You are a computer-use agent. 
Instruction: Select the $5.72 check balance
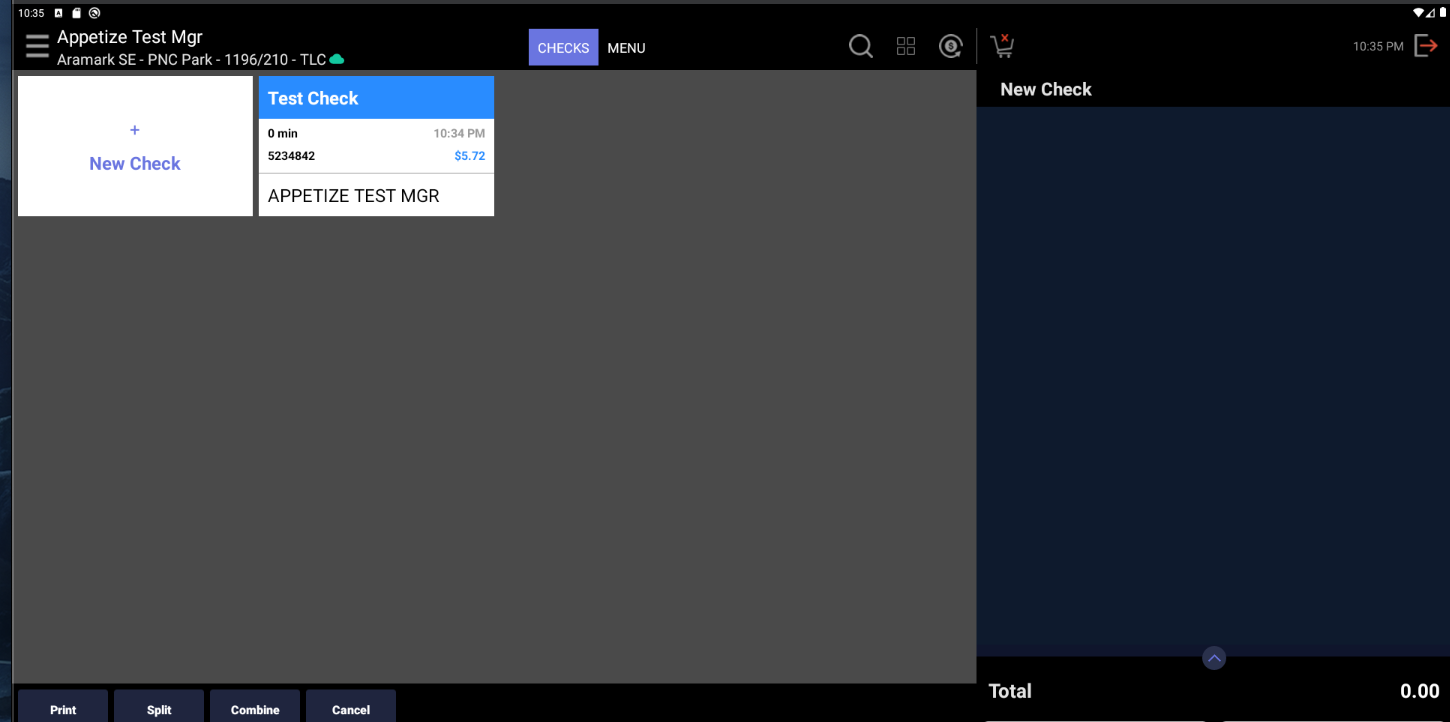click(470, 156)
